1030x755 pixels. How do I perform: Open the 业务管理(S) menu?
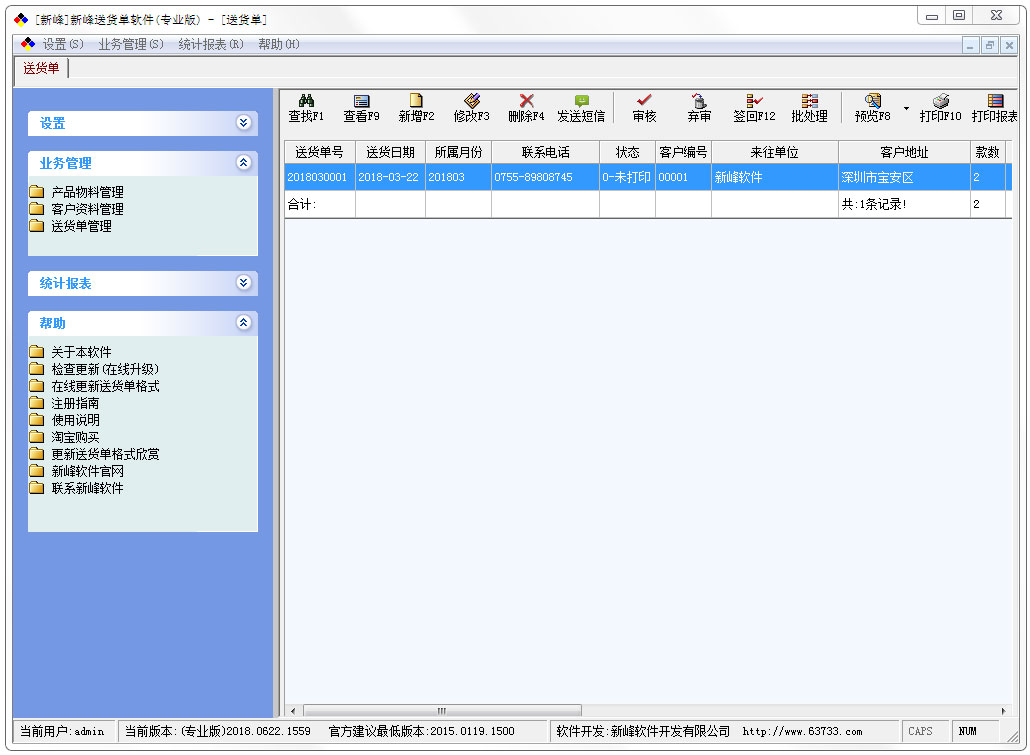click(x=131, y=44)
